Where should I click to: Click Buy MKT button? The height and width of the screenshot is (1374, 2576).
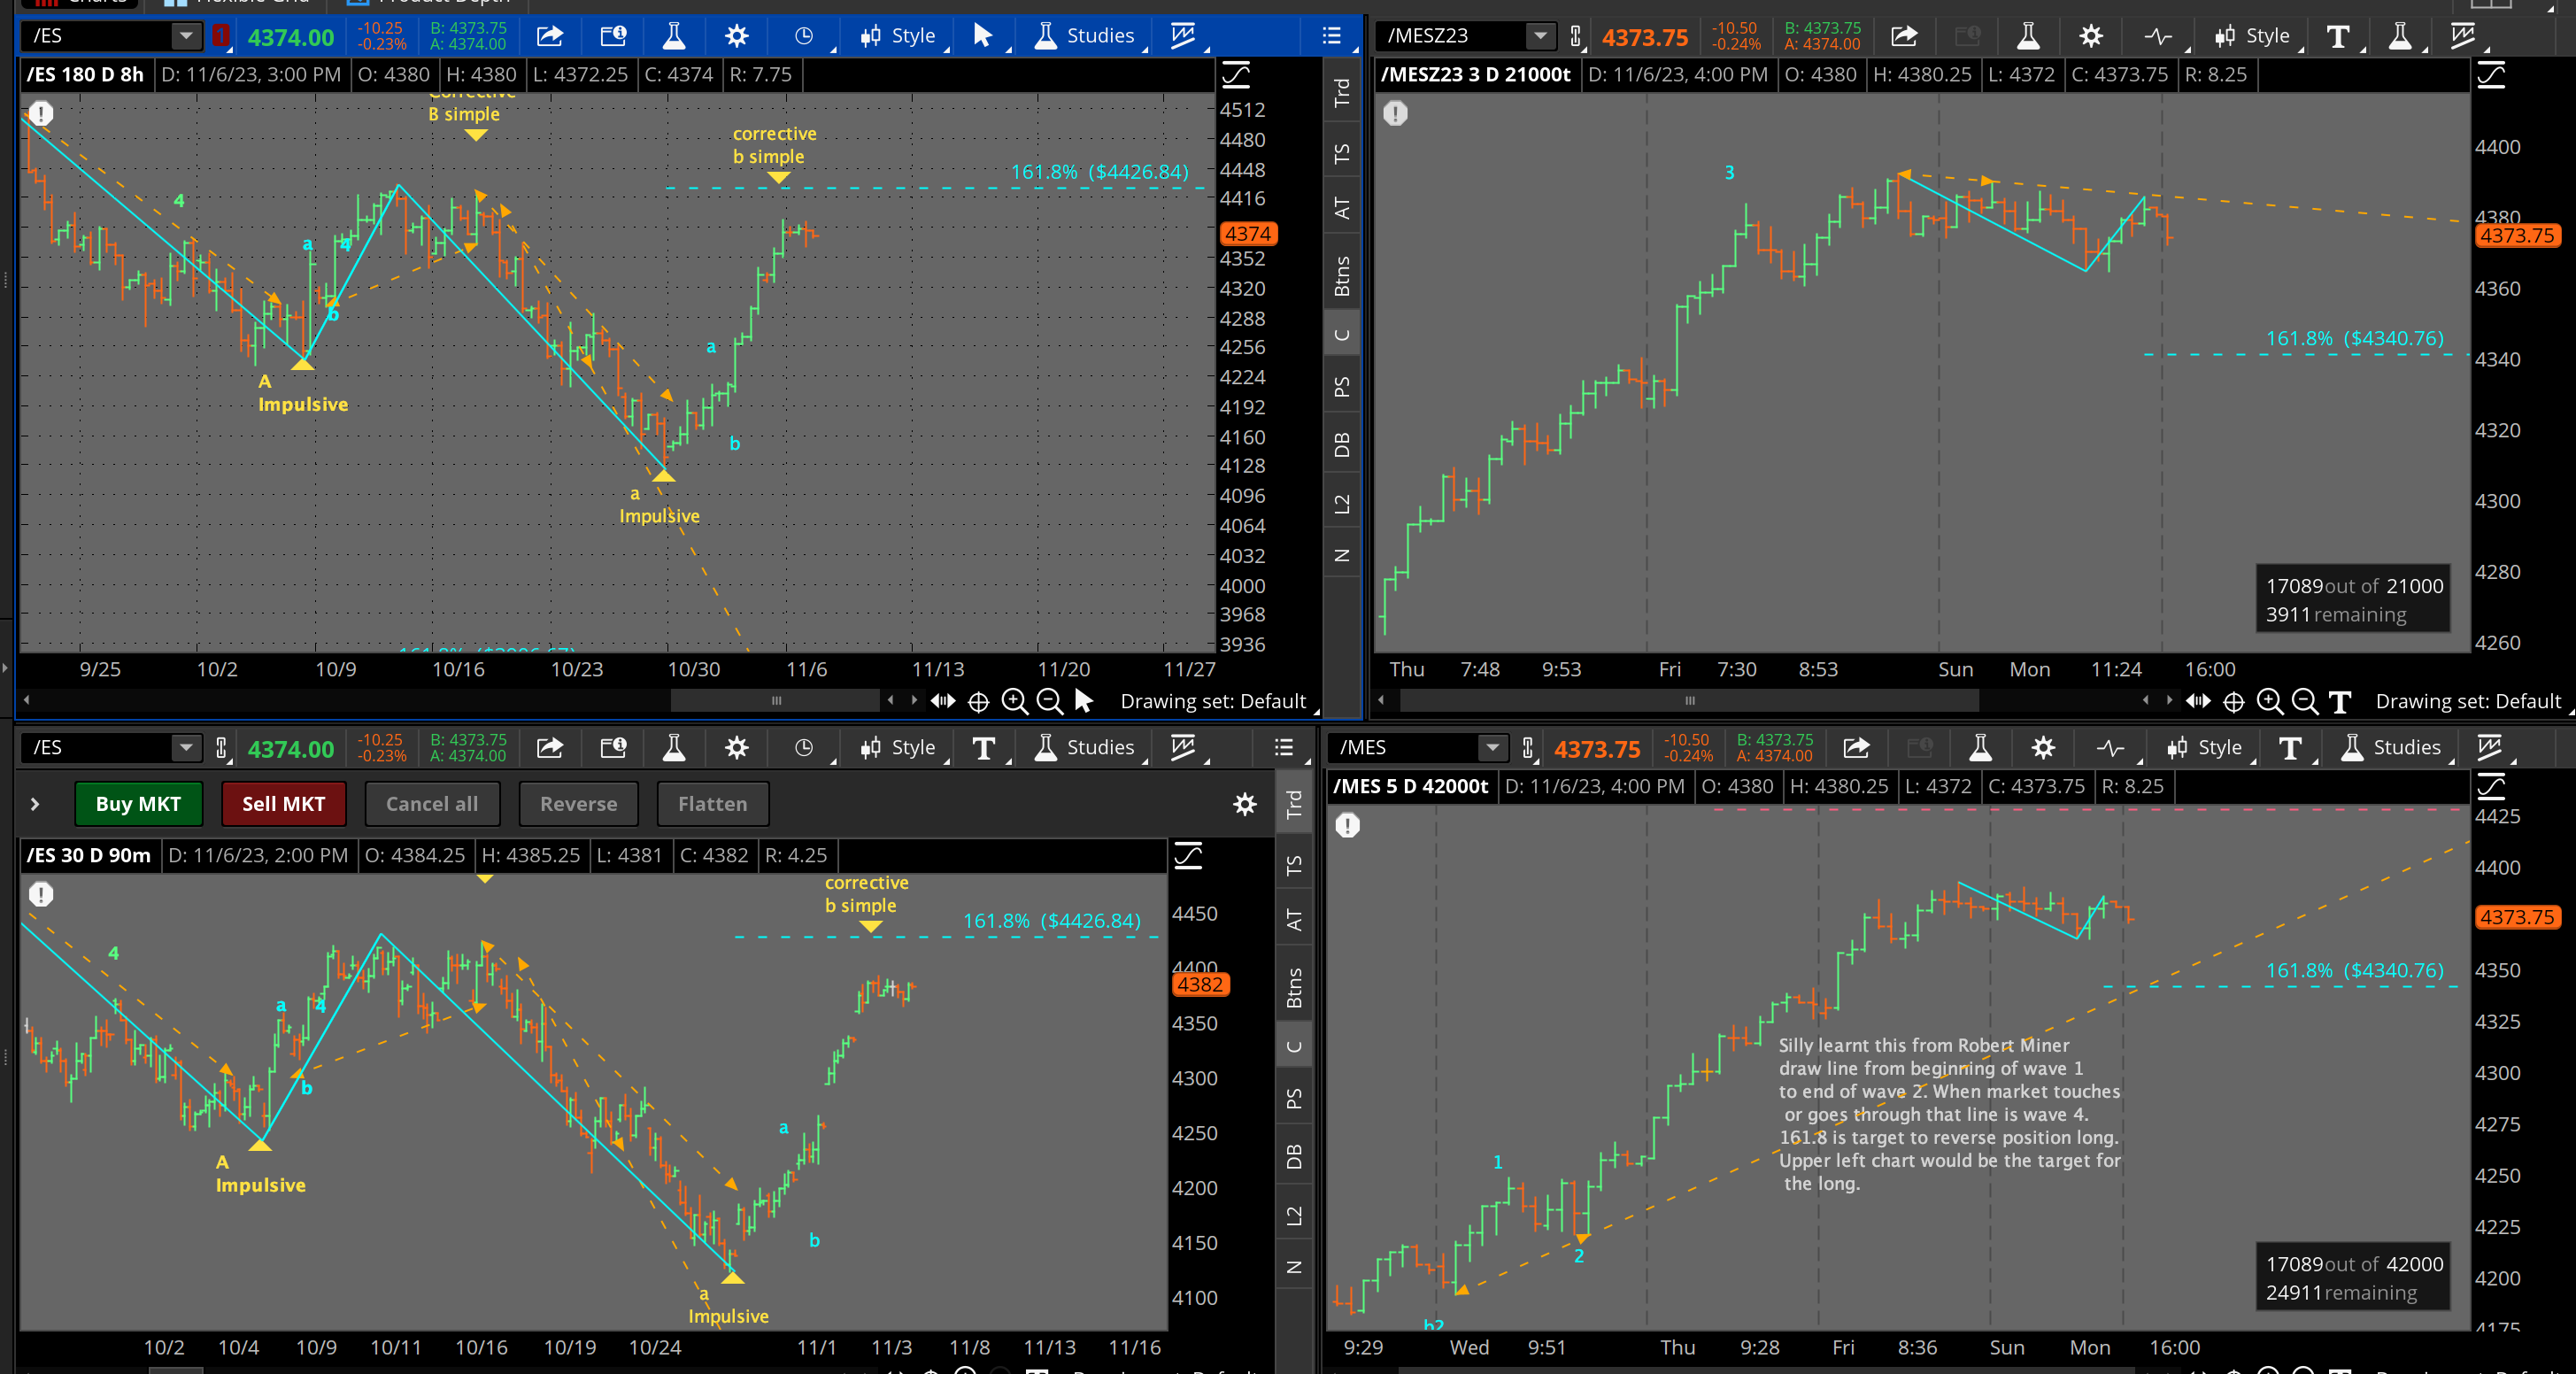click(x=138, y=804)
